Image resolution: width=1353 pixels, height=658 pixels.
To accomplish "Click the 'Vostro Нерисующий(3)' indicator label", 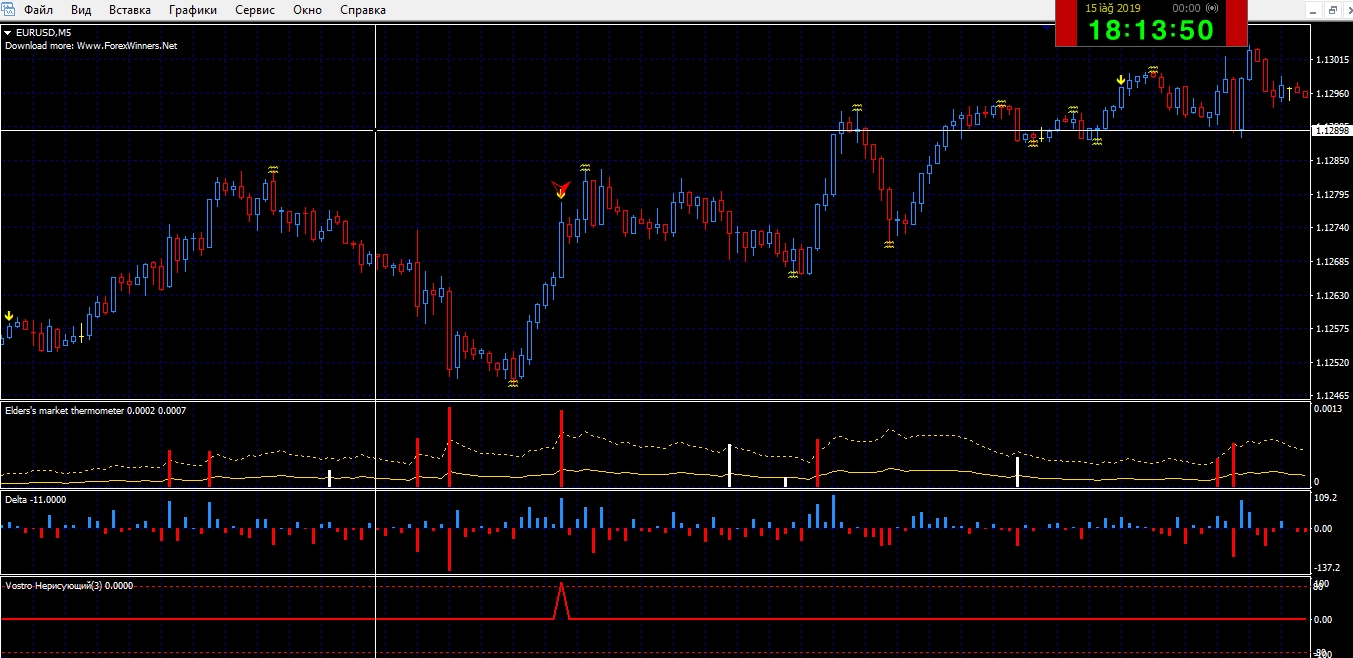I will click(x=54, y=587).
